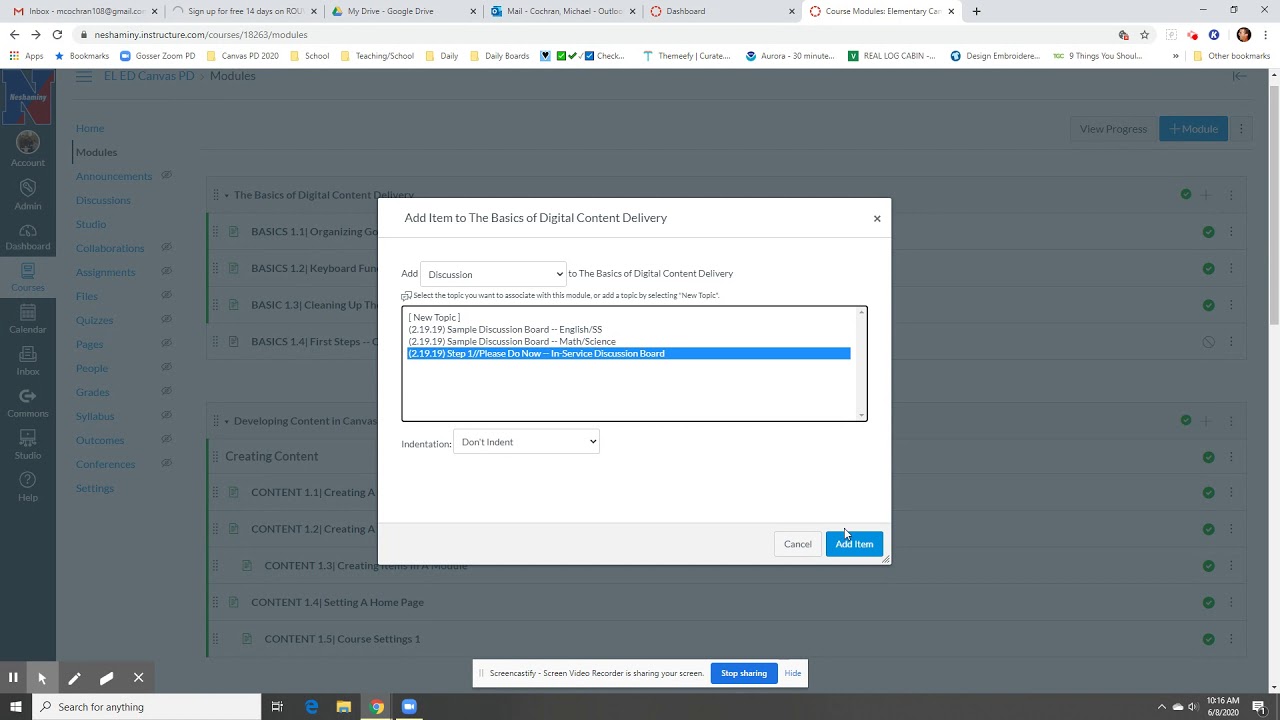Viewport: 1280px width, 720px height.
Task: Click the Screencastify pause recording button
Action: [x=13, y=677]
